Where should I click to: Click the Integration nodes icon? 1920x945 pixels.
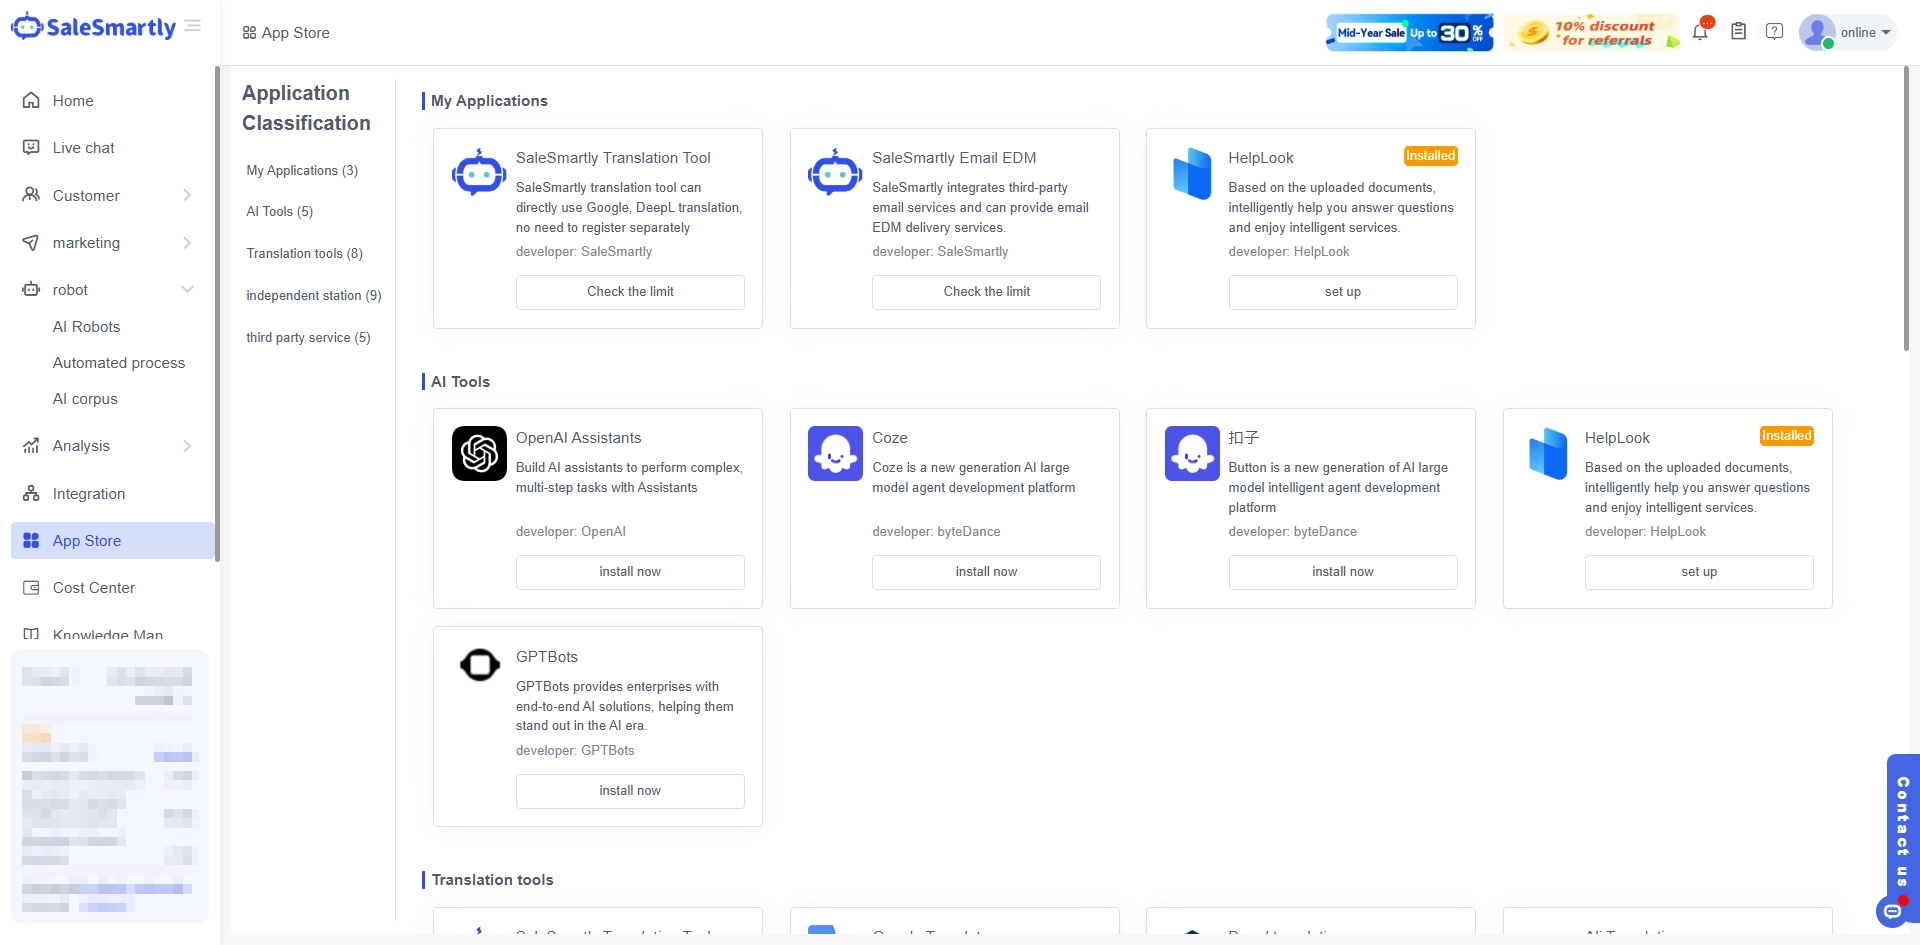click(31, 494)
